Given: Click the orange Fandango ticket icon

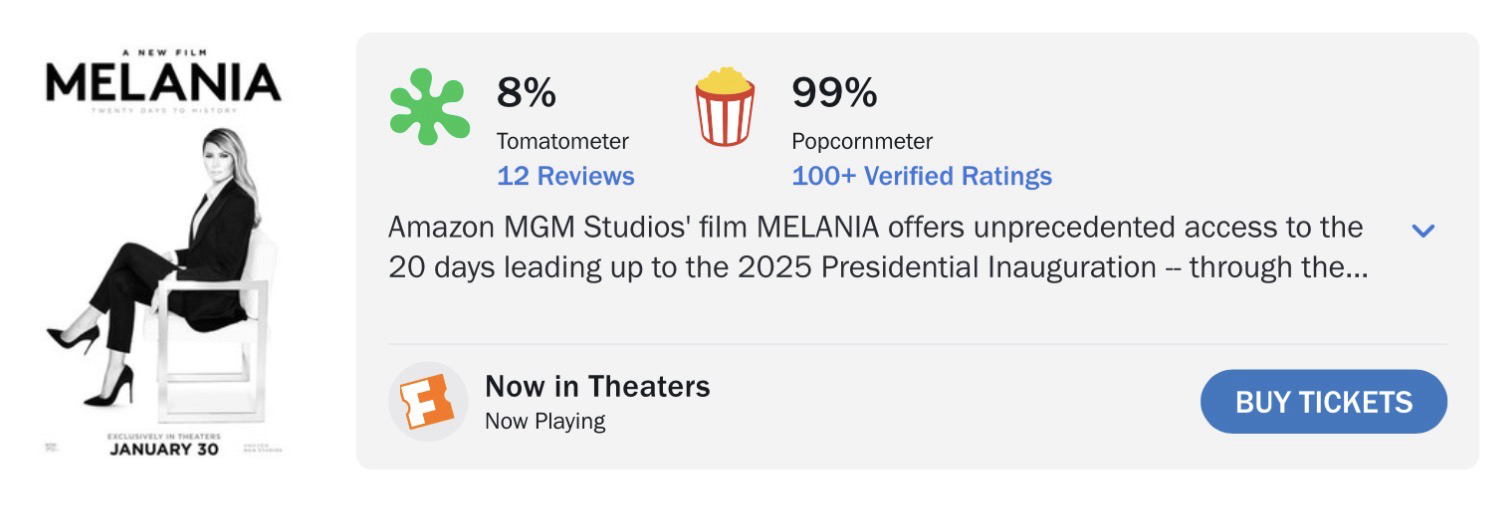Looking at the screenshot, I should [427, 401].
